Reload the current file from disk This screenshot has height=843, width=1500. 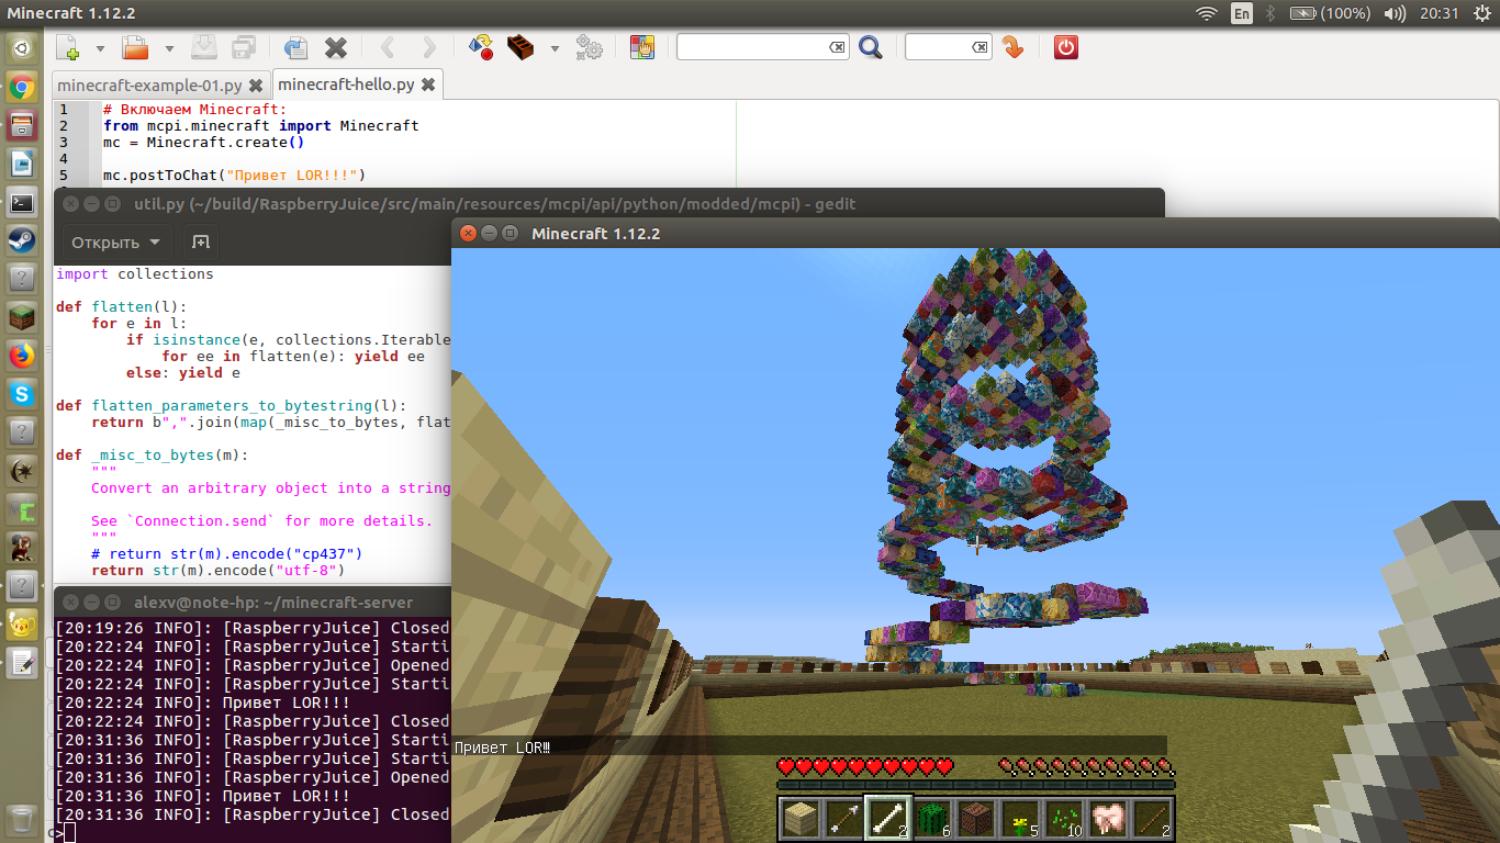click(x=295, y=47)
